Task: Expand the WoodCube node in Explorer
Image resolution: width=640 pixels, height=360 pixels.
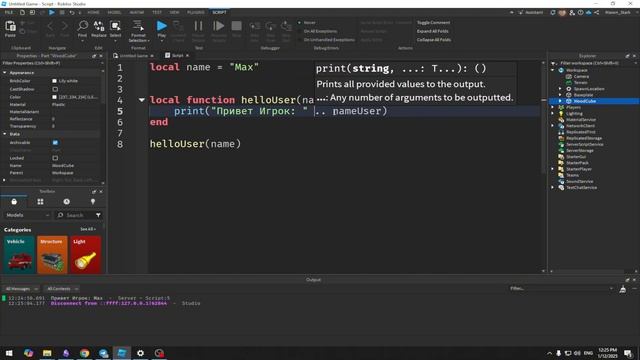Action: pos(560,101)
